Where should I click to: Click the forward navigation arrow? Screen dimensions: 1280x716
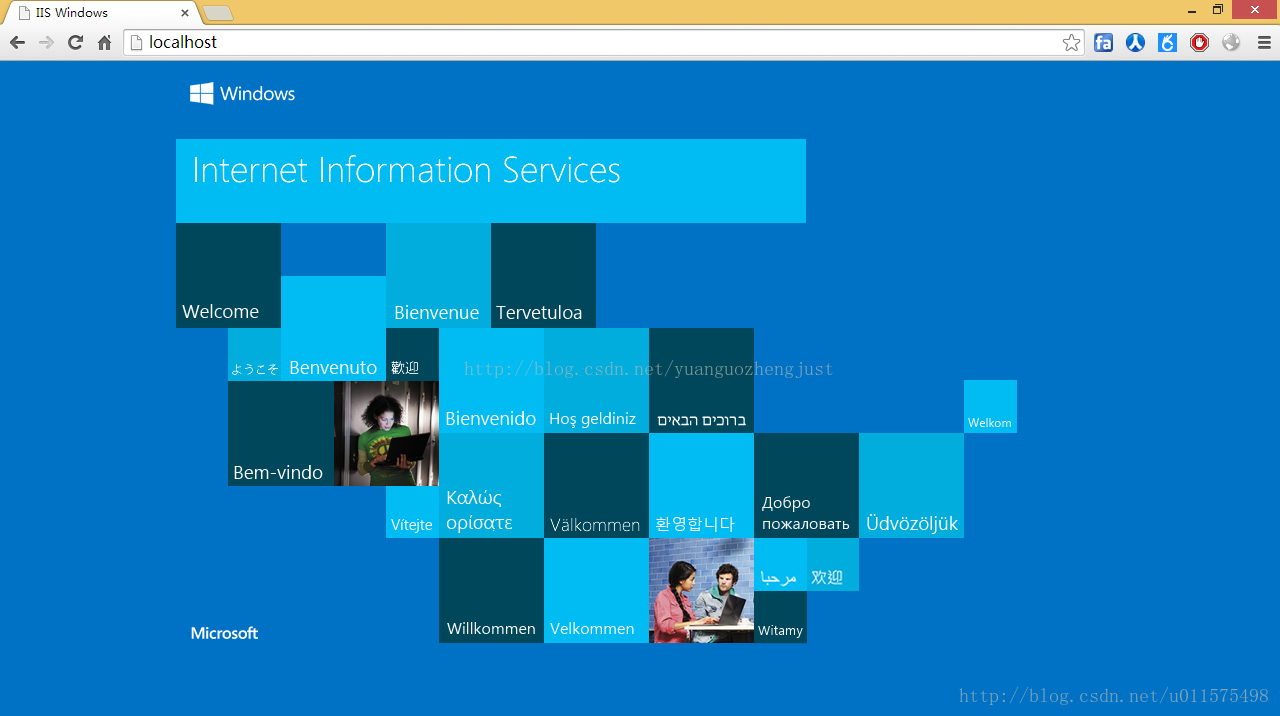click(x=46, y=42)
